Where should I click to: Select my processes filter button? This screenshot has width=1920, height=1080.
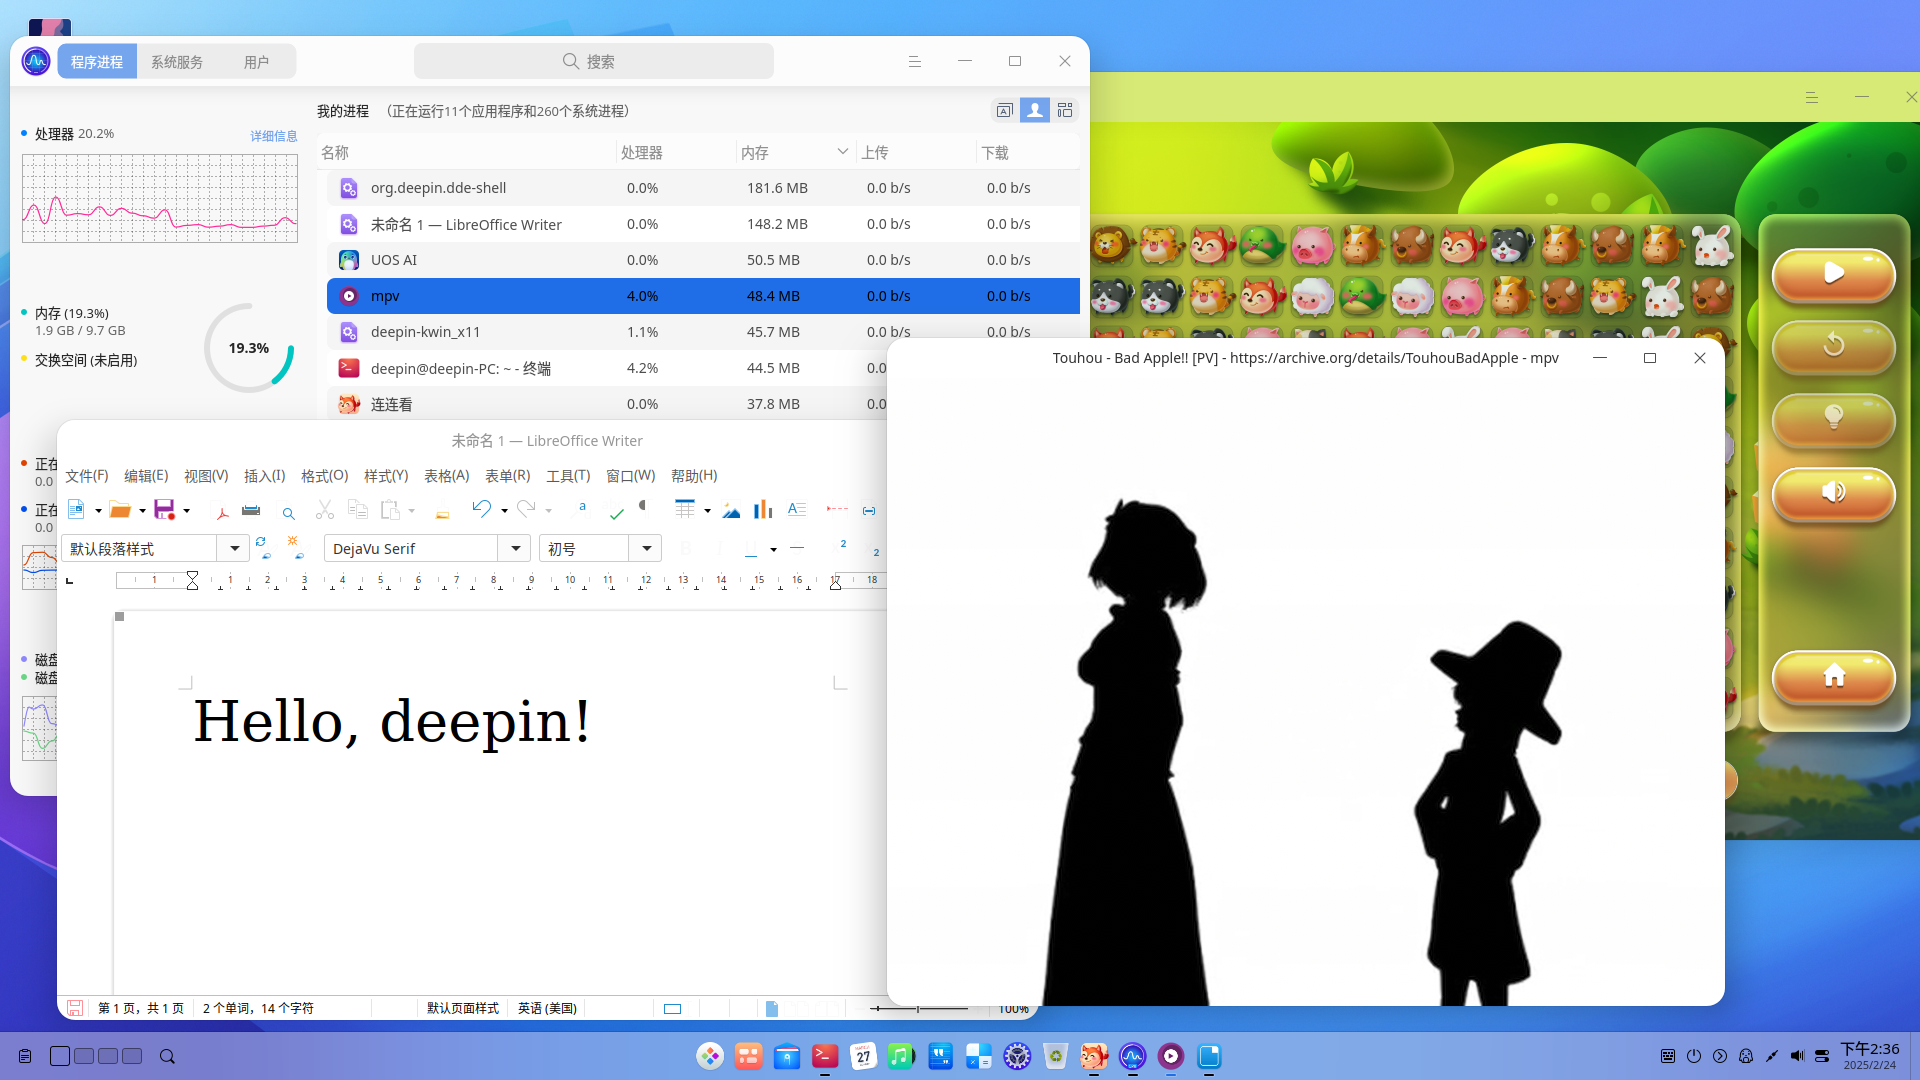tap(1034, 110)
